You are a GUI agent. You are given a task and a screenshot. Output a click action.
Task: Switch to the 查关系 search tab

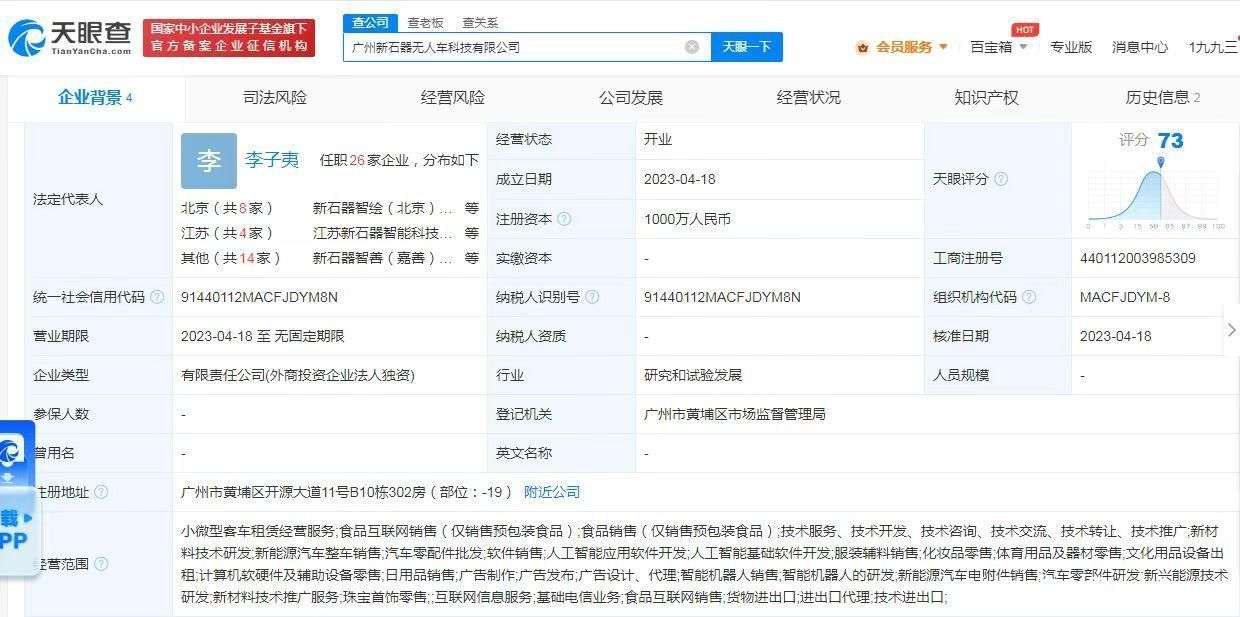[x=480, y=23]
